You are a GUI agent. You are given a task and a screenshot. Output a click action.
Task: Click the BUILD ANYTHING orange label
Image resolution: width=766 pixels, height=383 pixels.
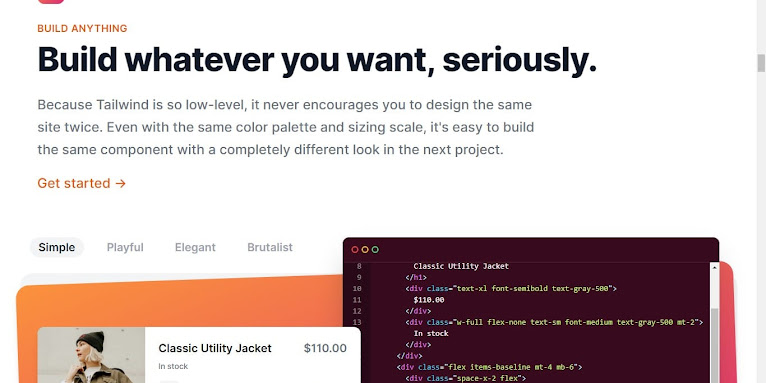[x=82, y=28]
